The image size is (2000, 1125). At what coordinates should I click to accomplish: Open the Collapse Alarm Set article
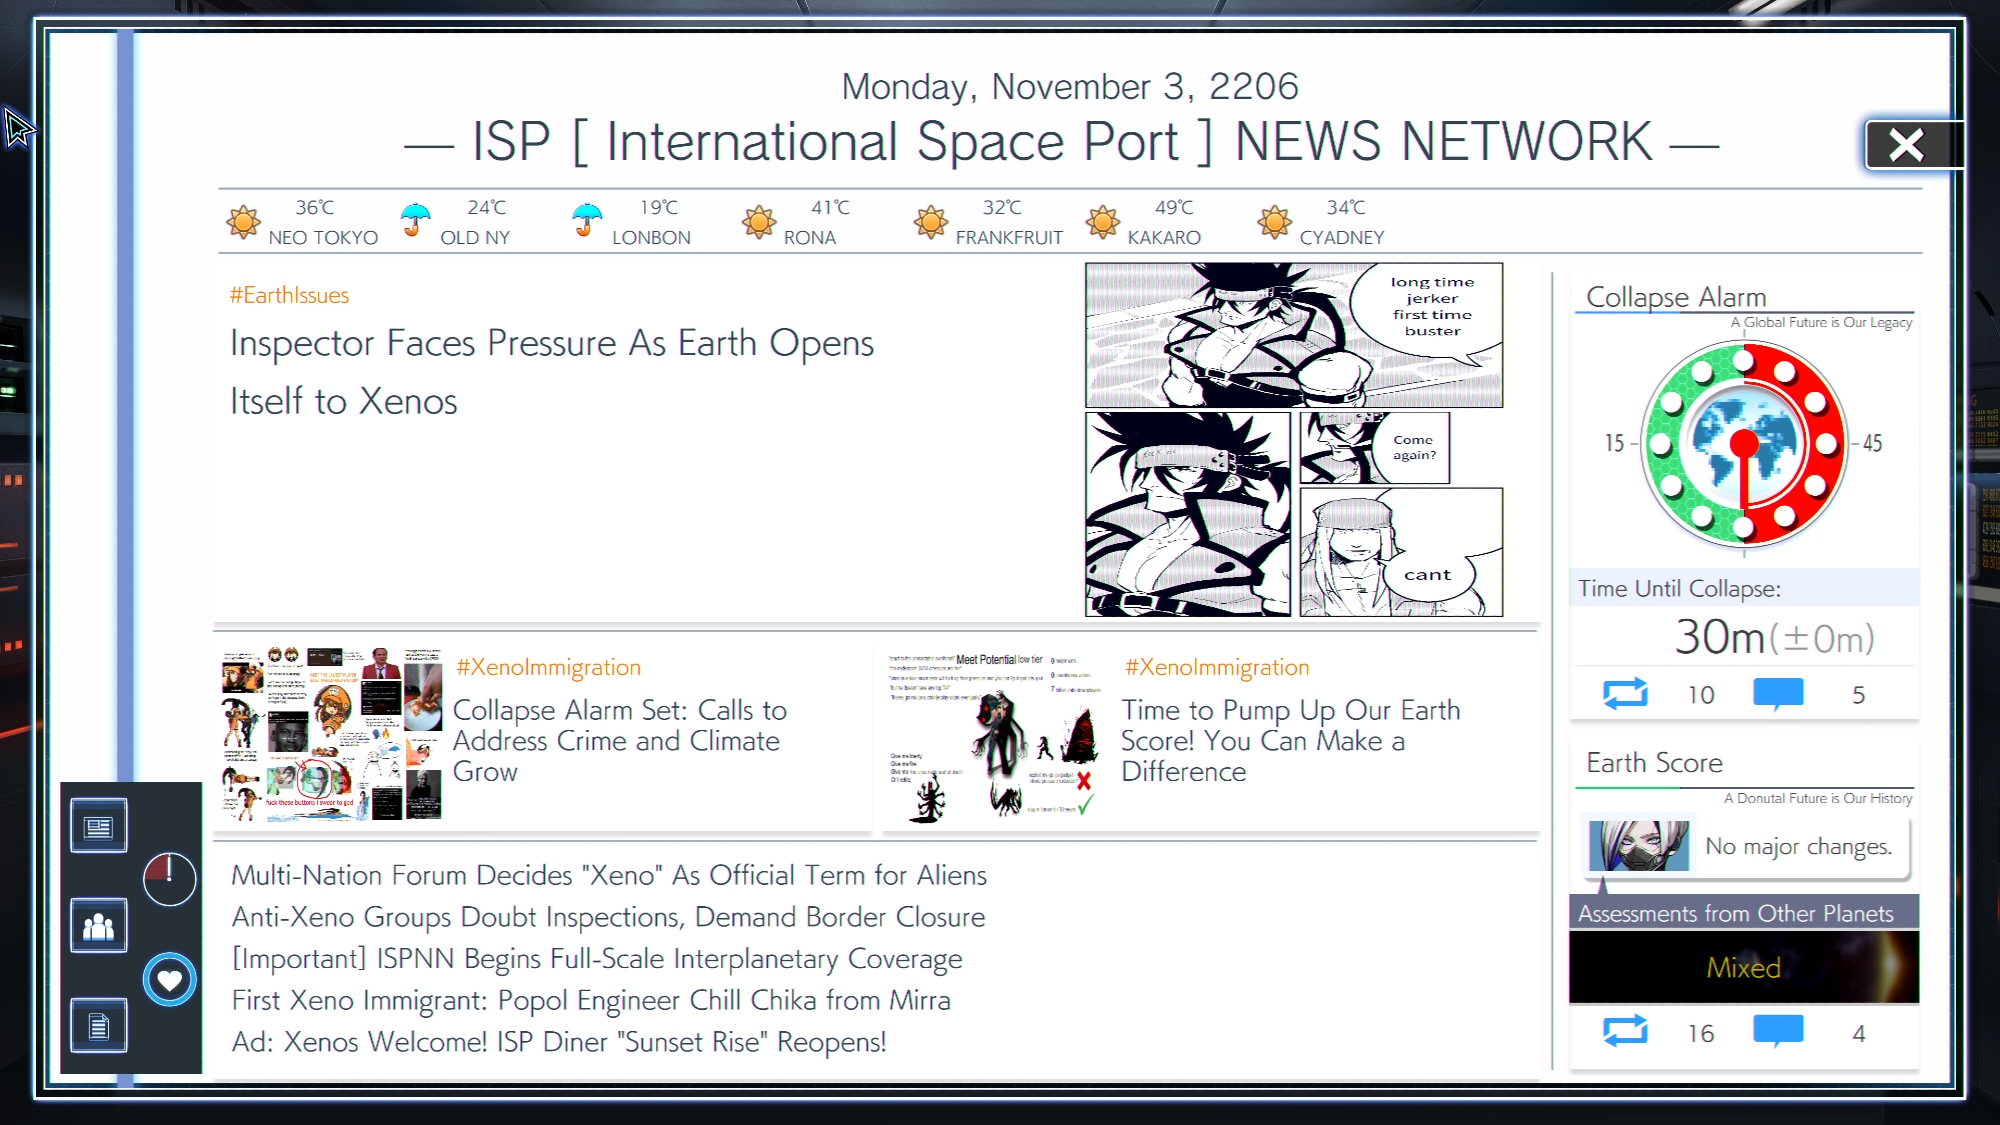click(x=619, y=741)
